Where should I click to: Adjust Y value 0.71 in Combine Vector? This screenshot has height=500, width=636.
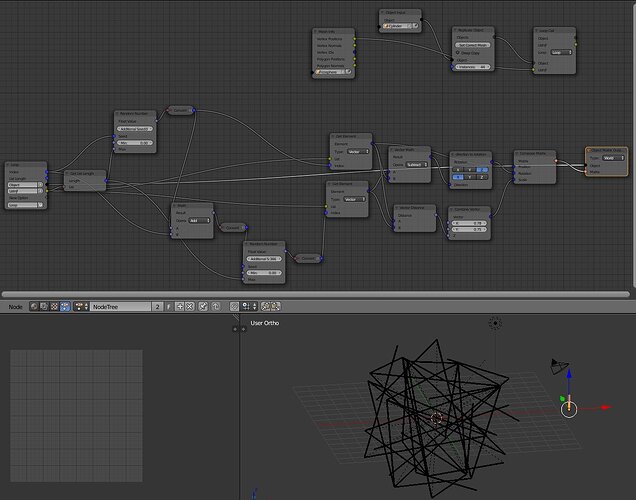click(469, 230)
